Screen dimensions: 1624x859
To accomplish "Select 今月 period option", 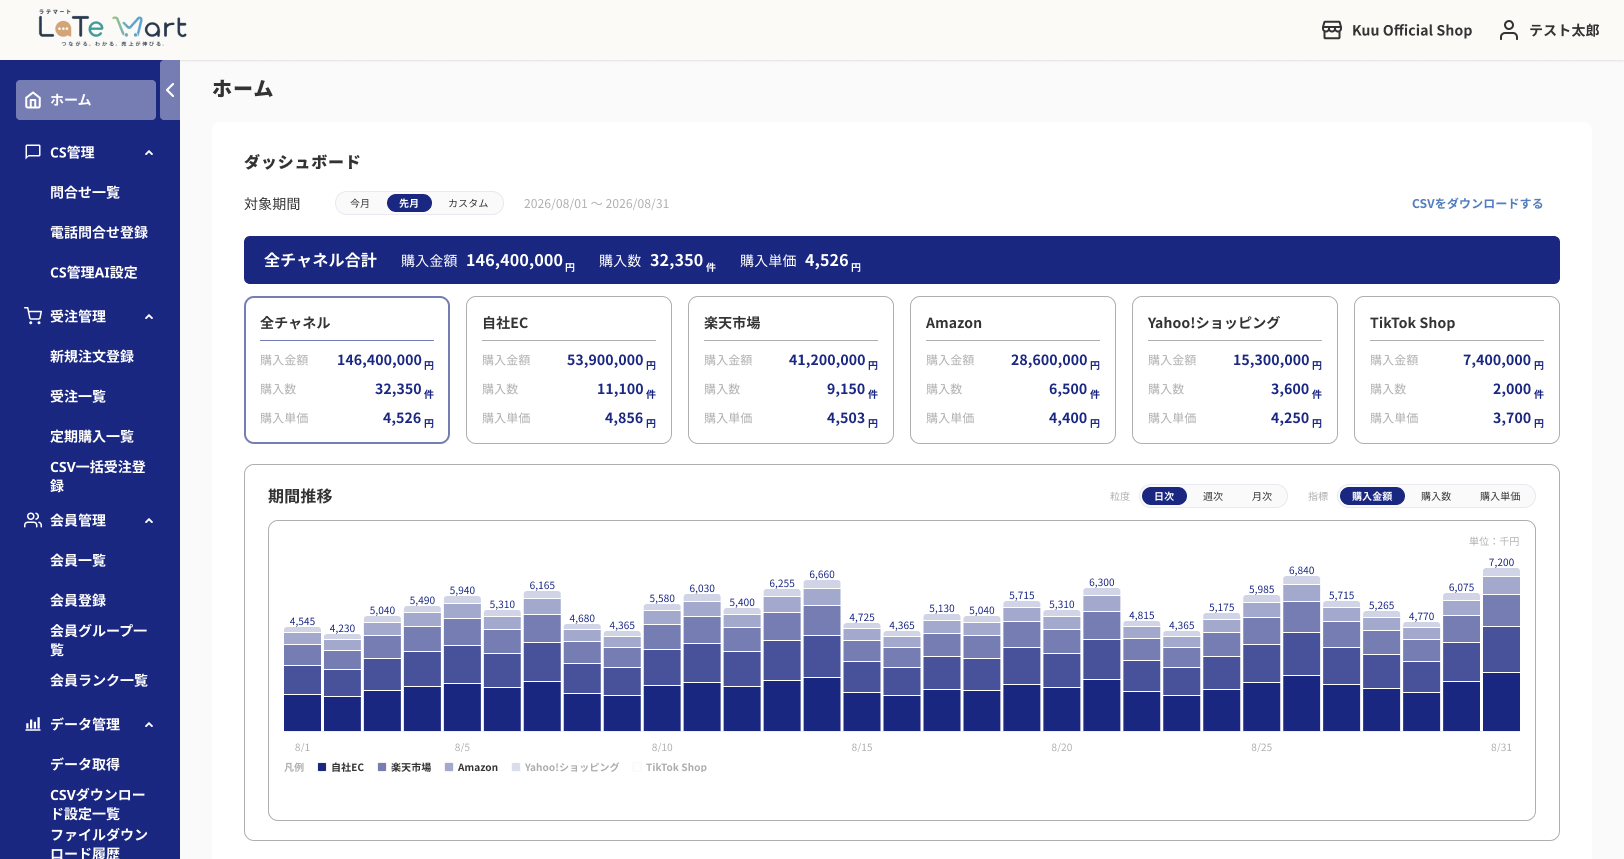I will point(360,203).
